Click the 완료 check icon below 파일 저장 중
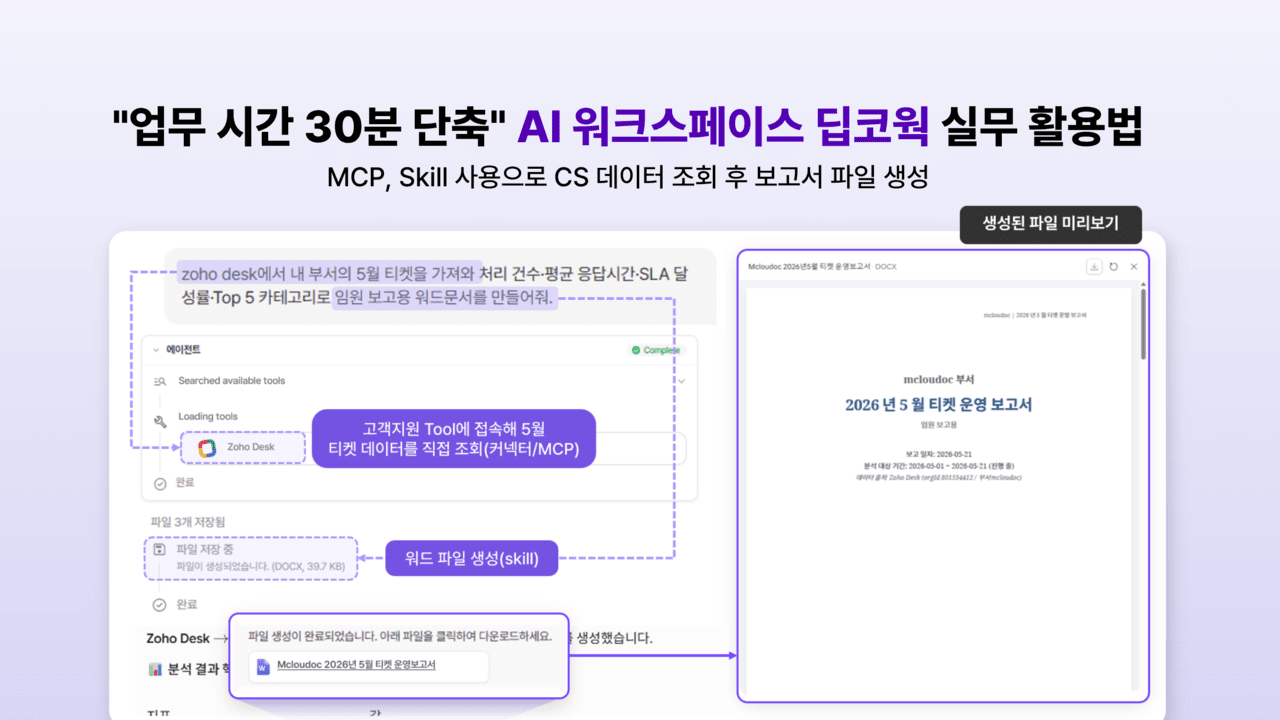The height and width of the screenshot is (720, 1280). [x=159, y=605]
